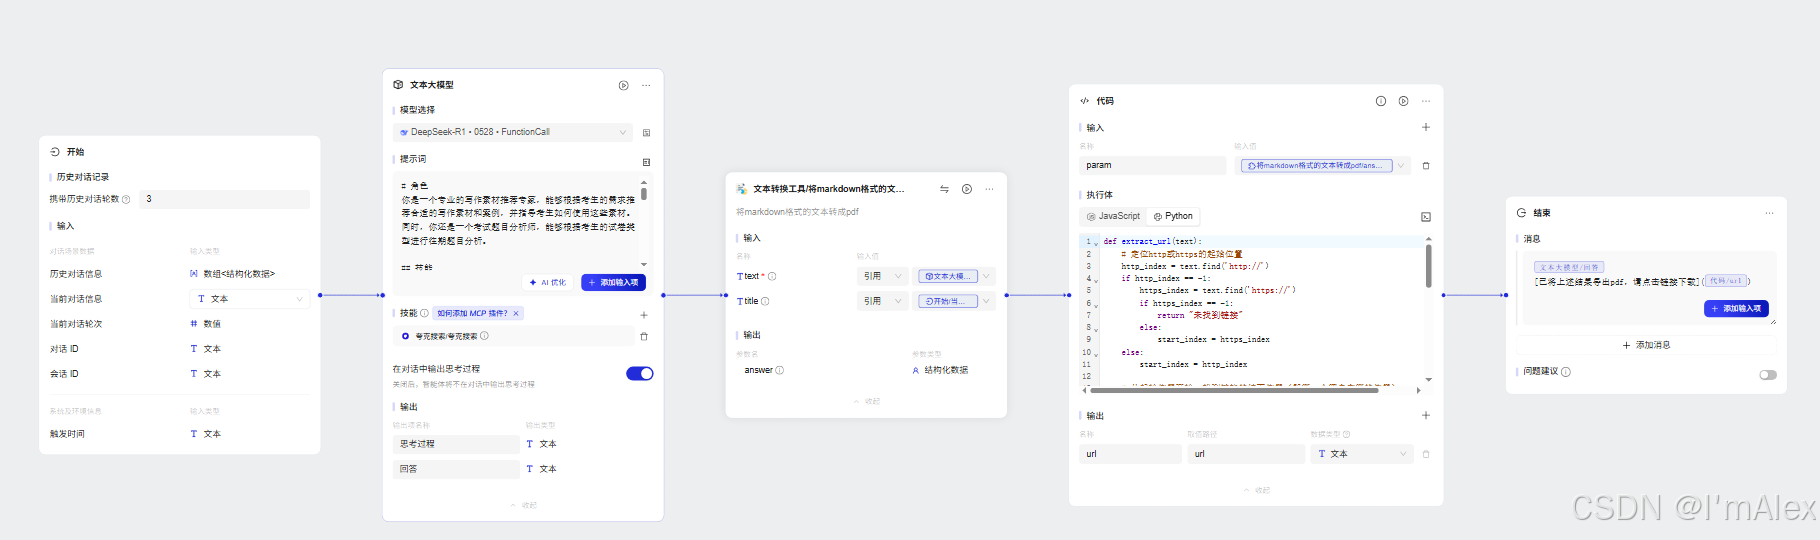Edit the url 取值路径 field
Image resolution: width=1820 pixels, height=540 pixels.
coord(1246,454)
